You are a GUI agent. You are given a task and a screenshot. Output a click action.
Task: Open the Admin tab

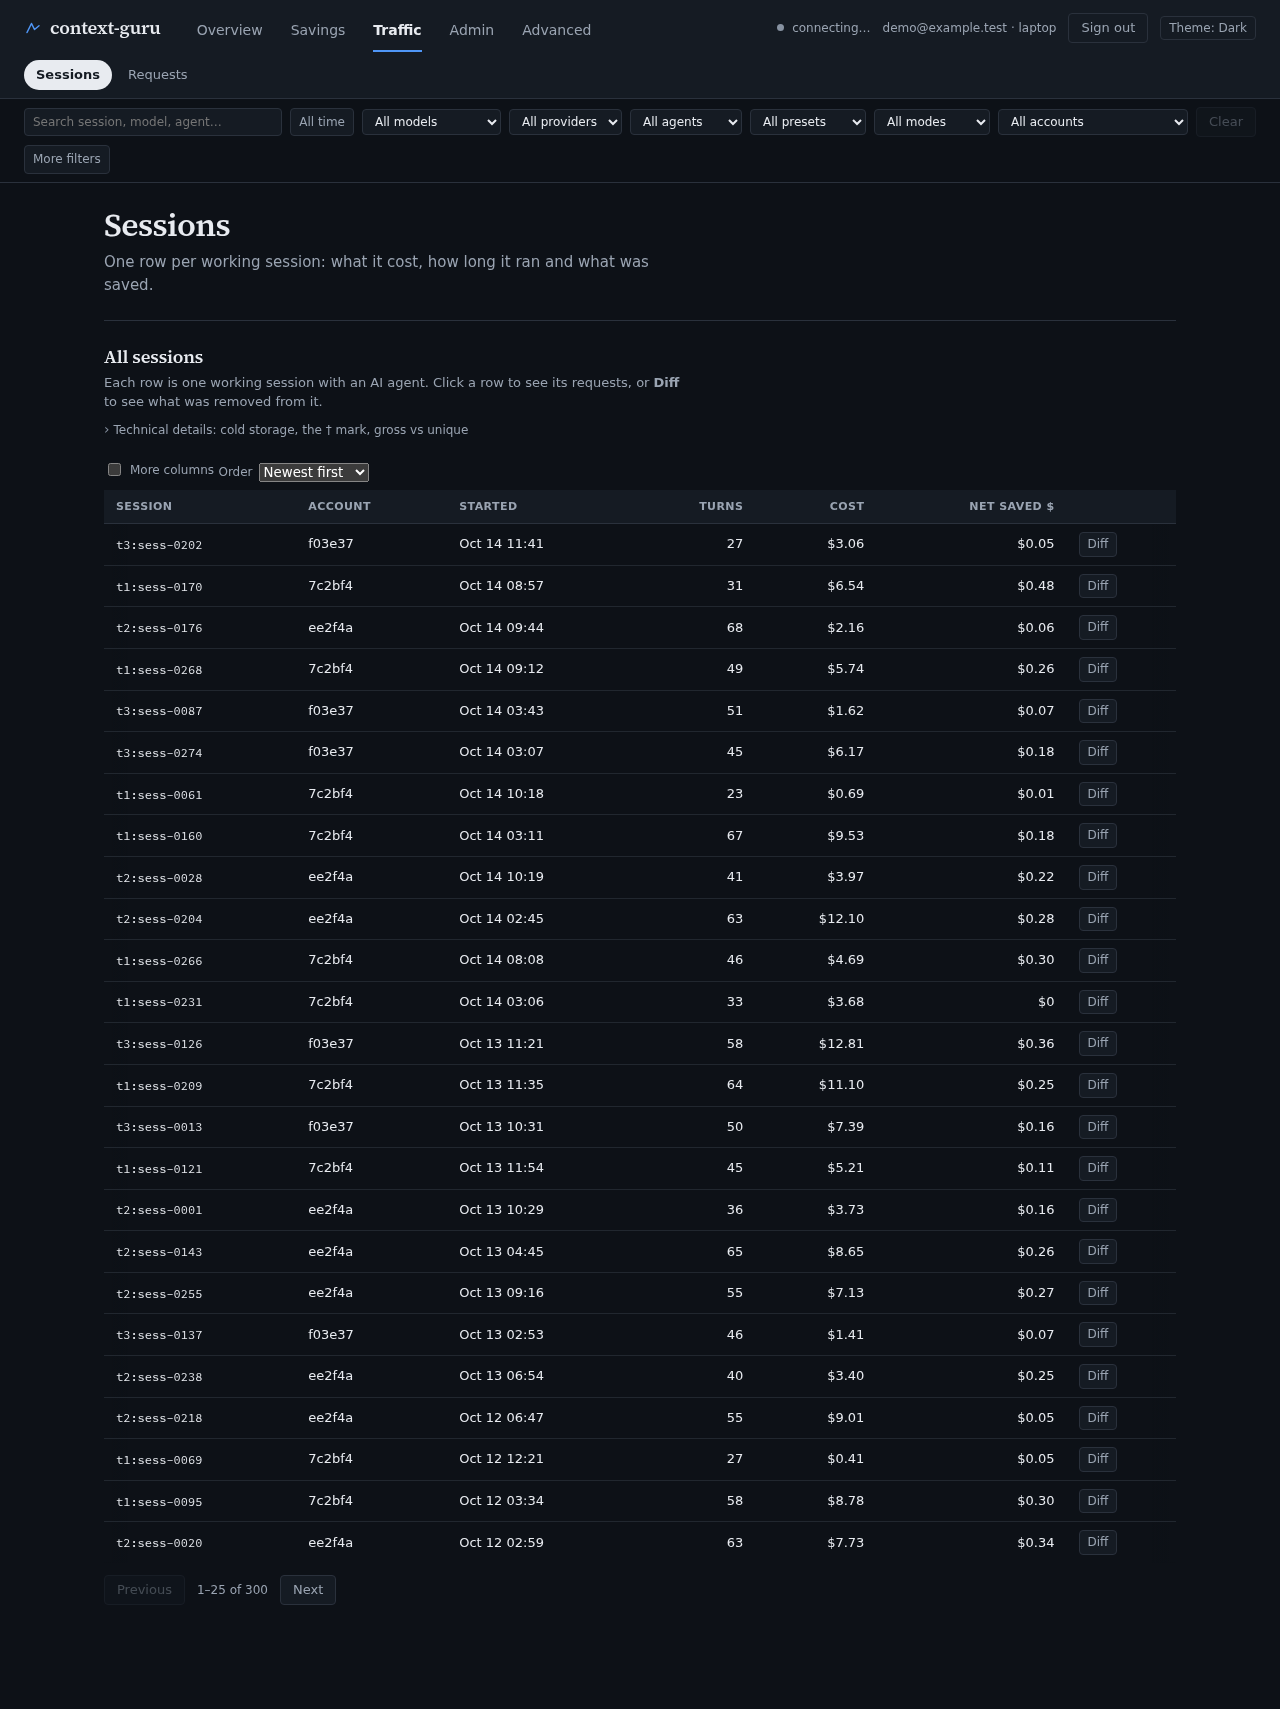point(472,30)
